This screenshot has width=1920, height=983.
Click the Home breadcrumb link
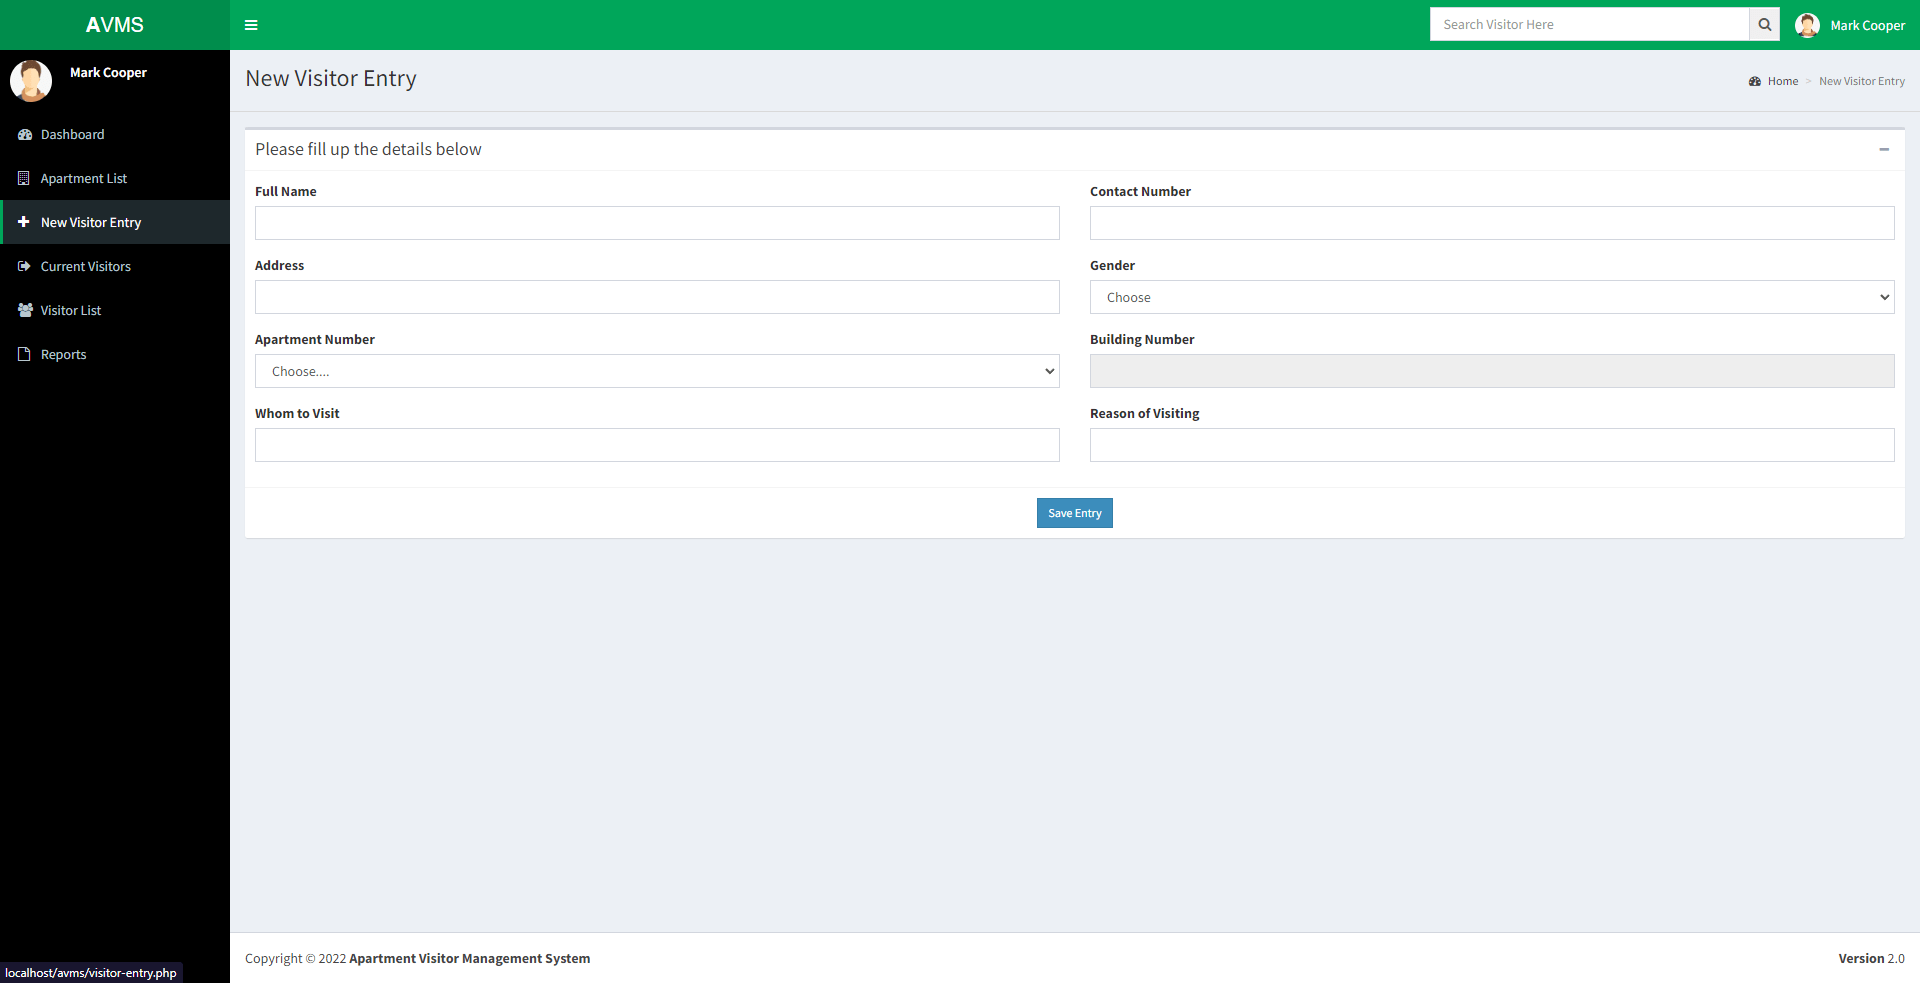coord(1782,81)
